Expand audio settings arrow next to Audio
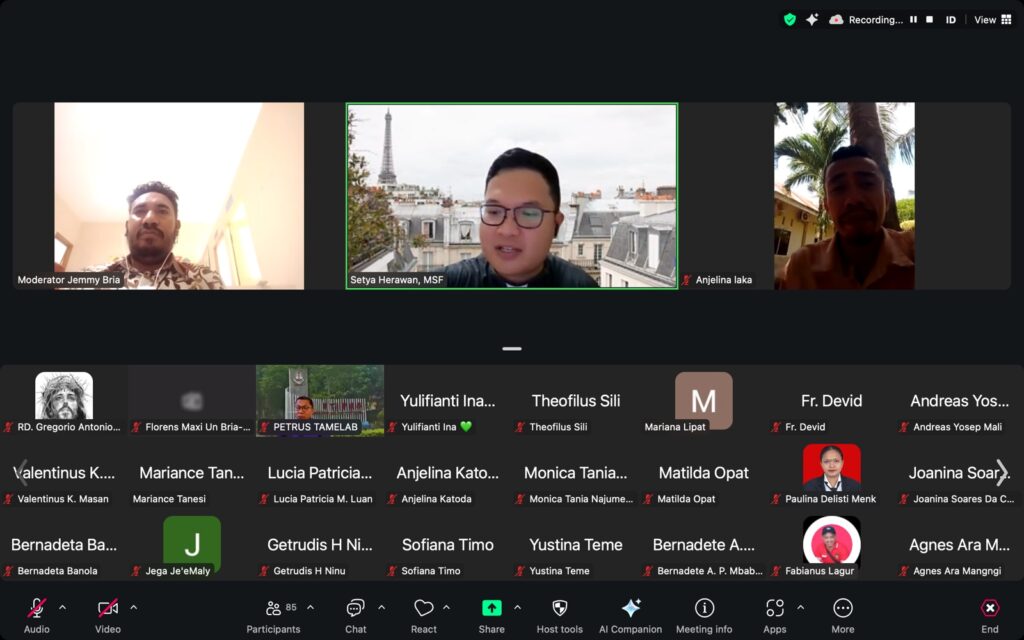 62,607
